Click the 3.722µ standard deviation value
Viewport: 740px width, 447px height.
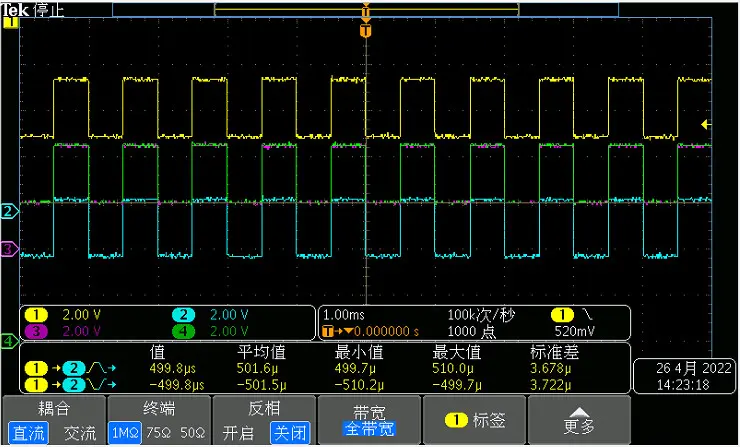[x=551, y=385]
